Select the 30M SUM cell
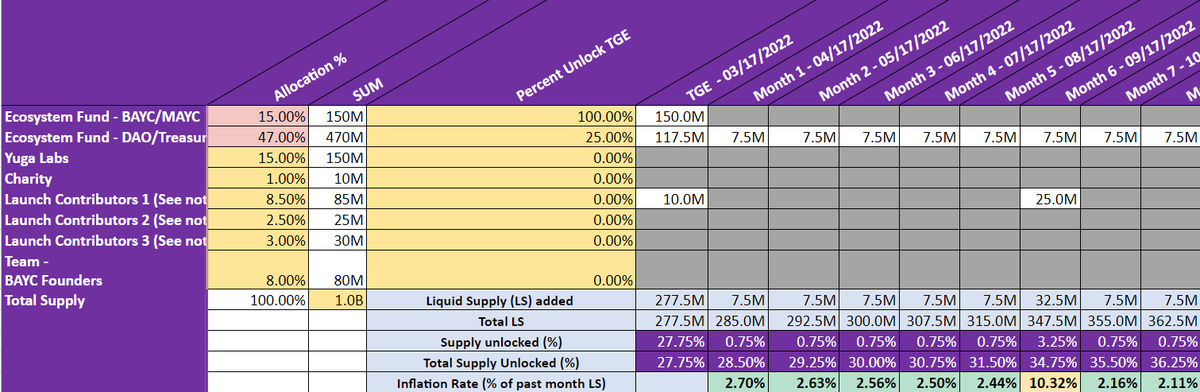Viewport: 1200px width, 392px height. (x=338, y=240)
